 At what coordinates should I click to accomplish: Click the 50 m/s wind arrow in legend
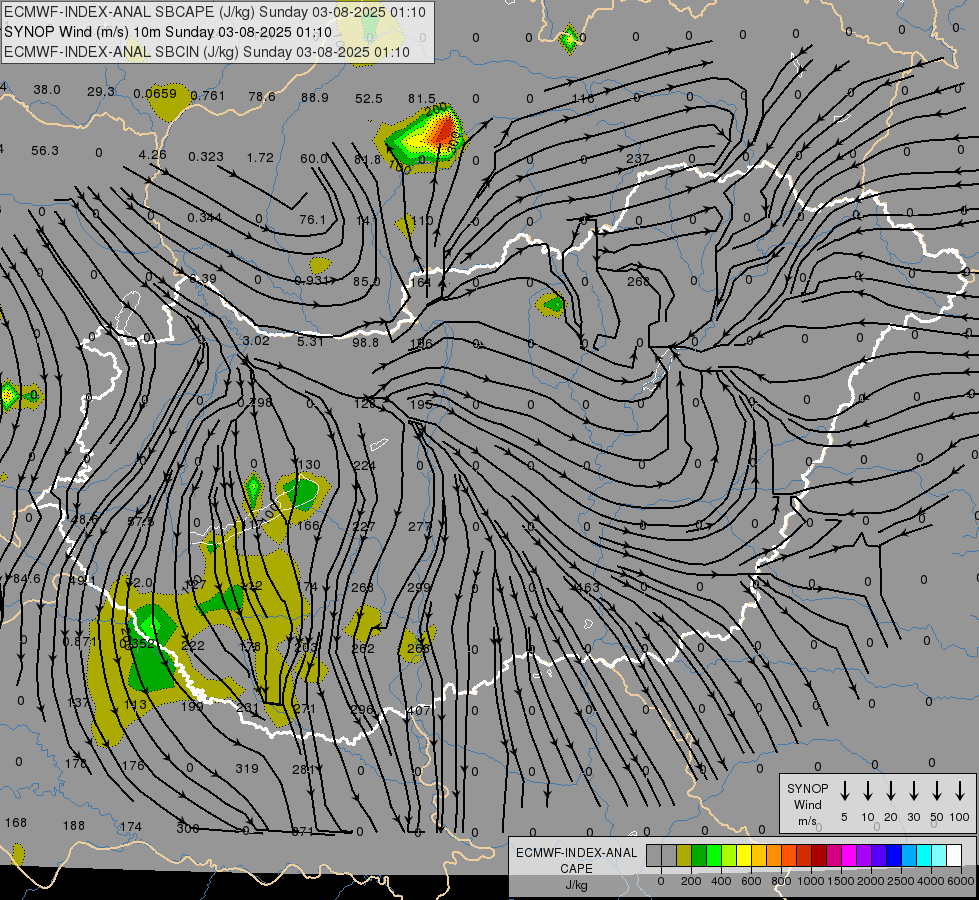click(937, 791)
